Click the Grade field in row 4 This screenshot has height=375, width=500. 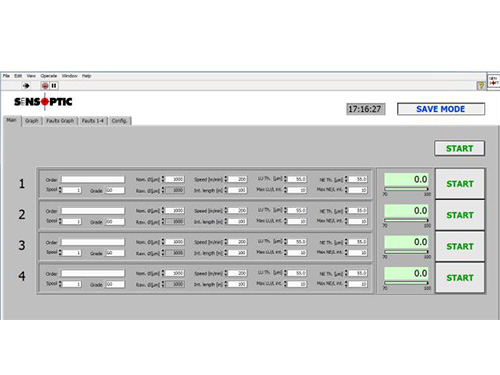pyautogui.click(x=115, y=284)
